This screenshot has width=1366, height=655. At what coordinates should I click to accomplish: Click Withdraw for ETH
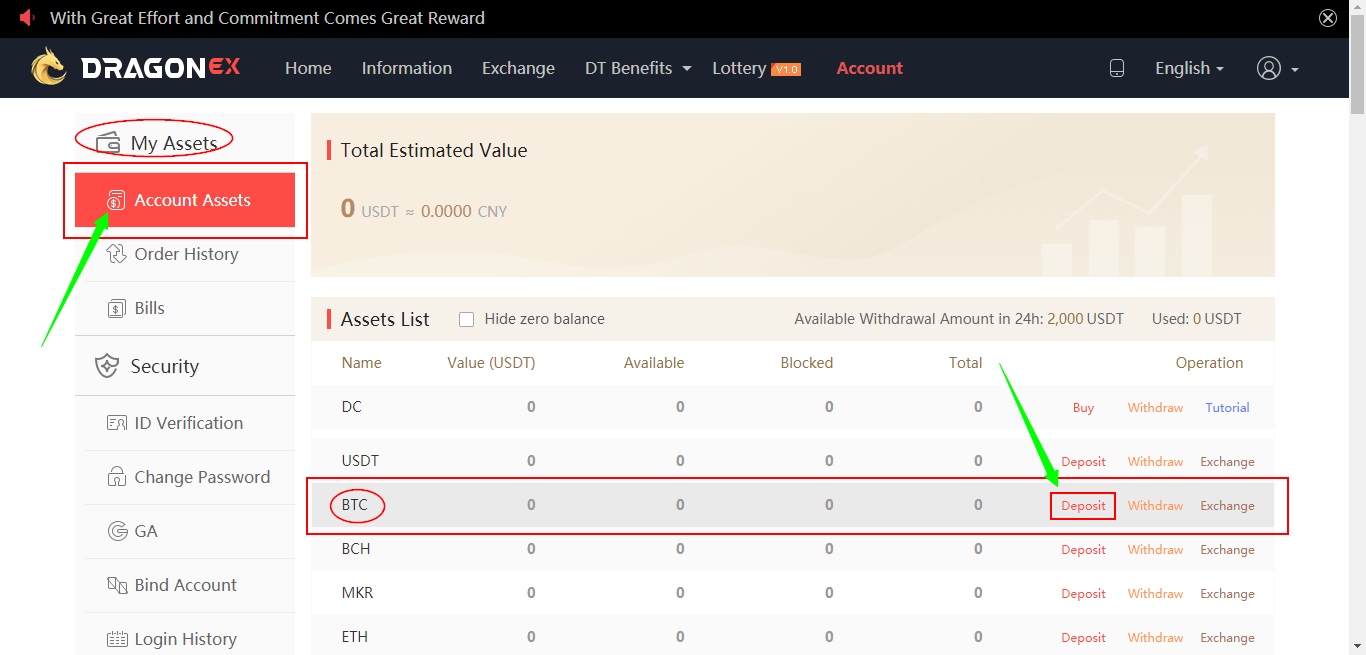coord(1155,638)
